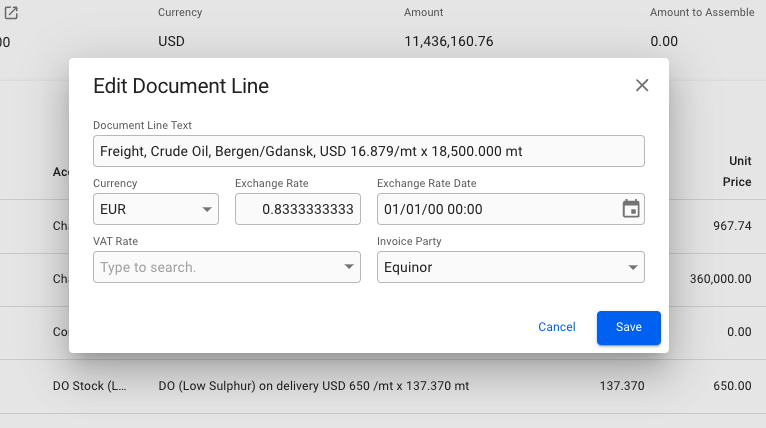Image resolution: width=766 pixels, height=428 pixels.
Task: Click the Amount column header
Action: pyautogui.click(x=423, y=13)
